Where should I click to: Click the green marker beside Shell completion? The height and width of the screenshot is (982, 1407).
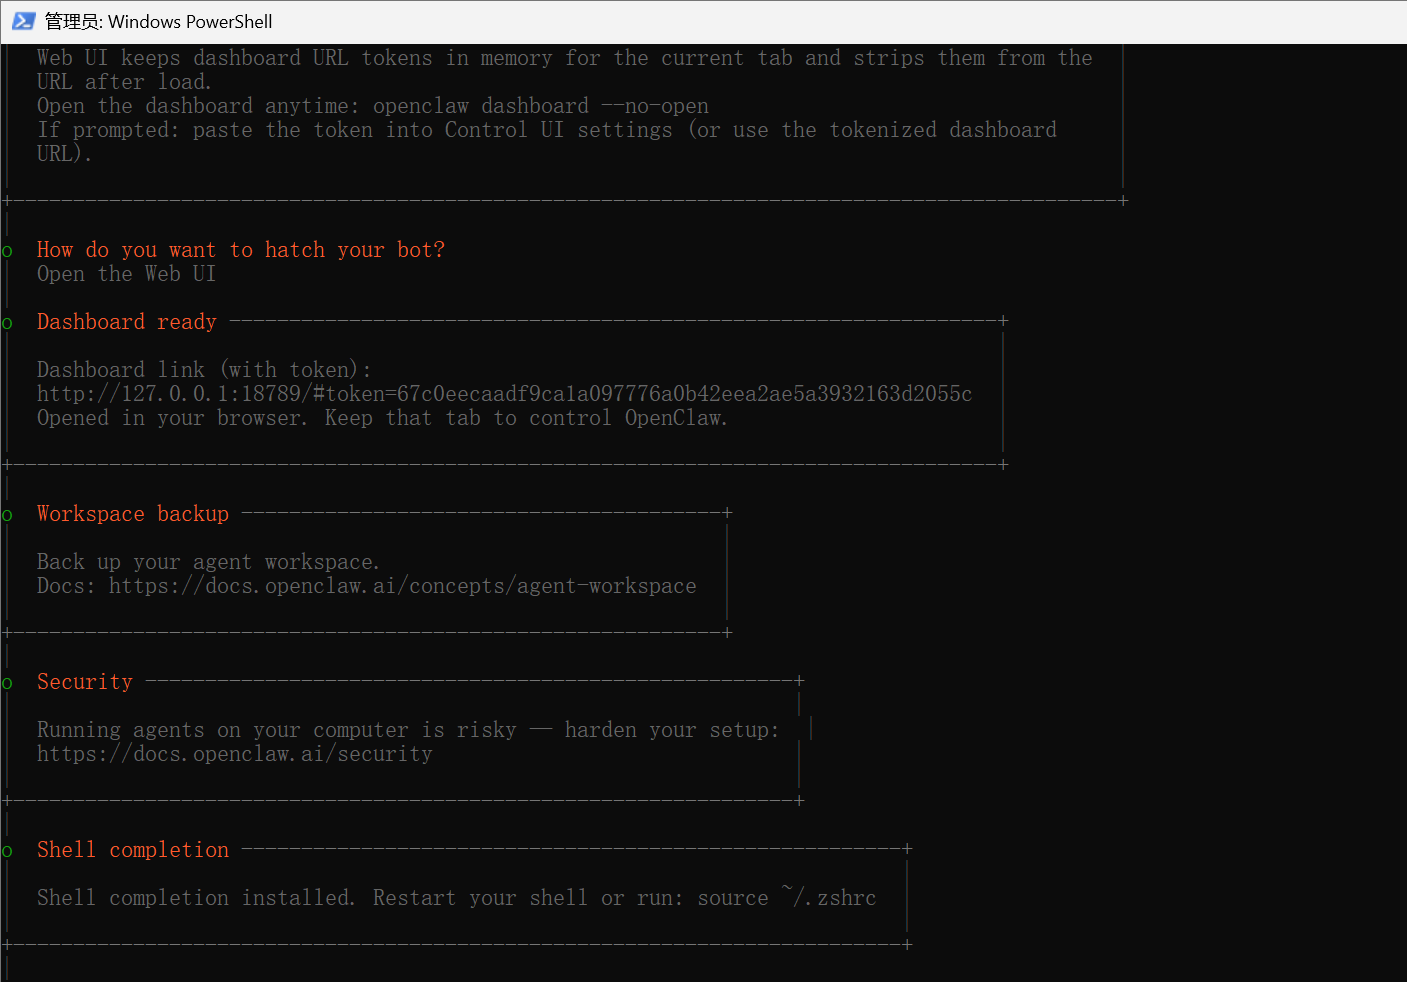point(7,851)
